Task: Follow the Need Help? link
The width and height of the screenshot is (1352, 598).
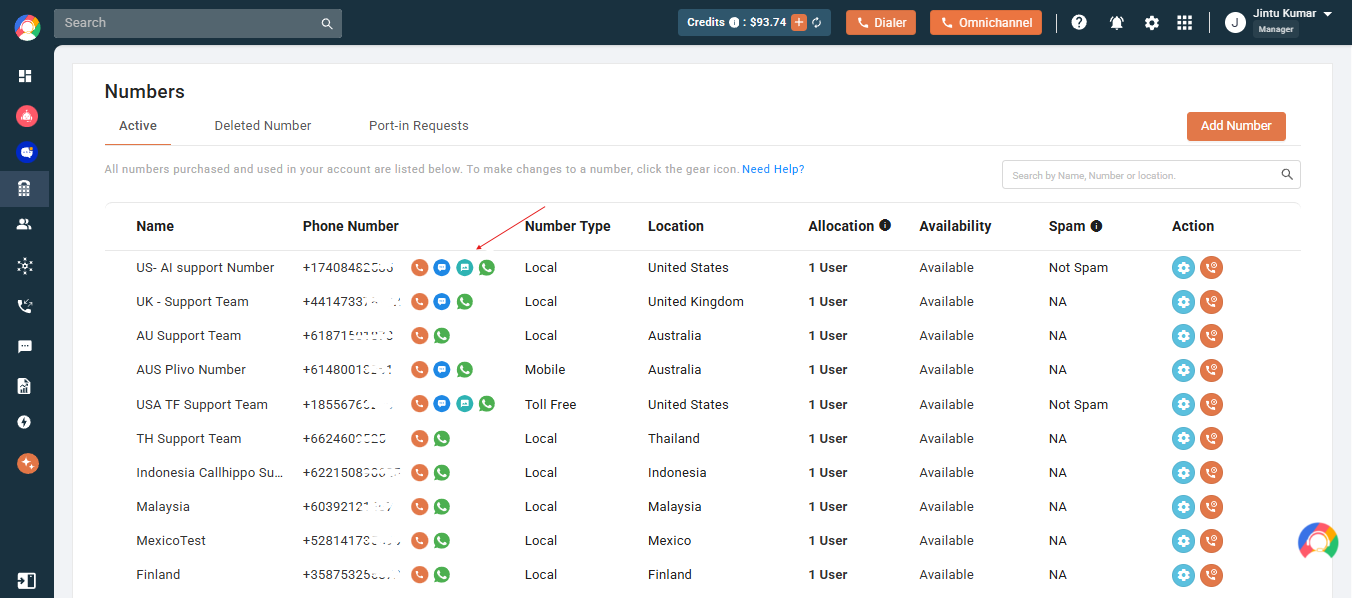Action: (773, 169)
